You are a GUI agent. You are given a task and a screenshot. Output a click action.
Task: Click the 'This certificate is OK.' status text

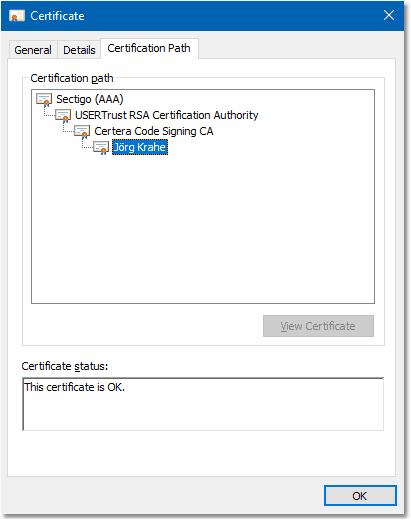74,387
